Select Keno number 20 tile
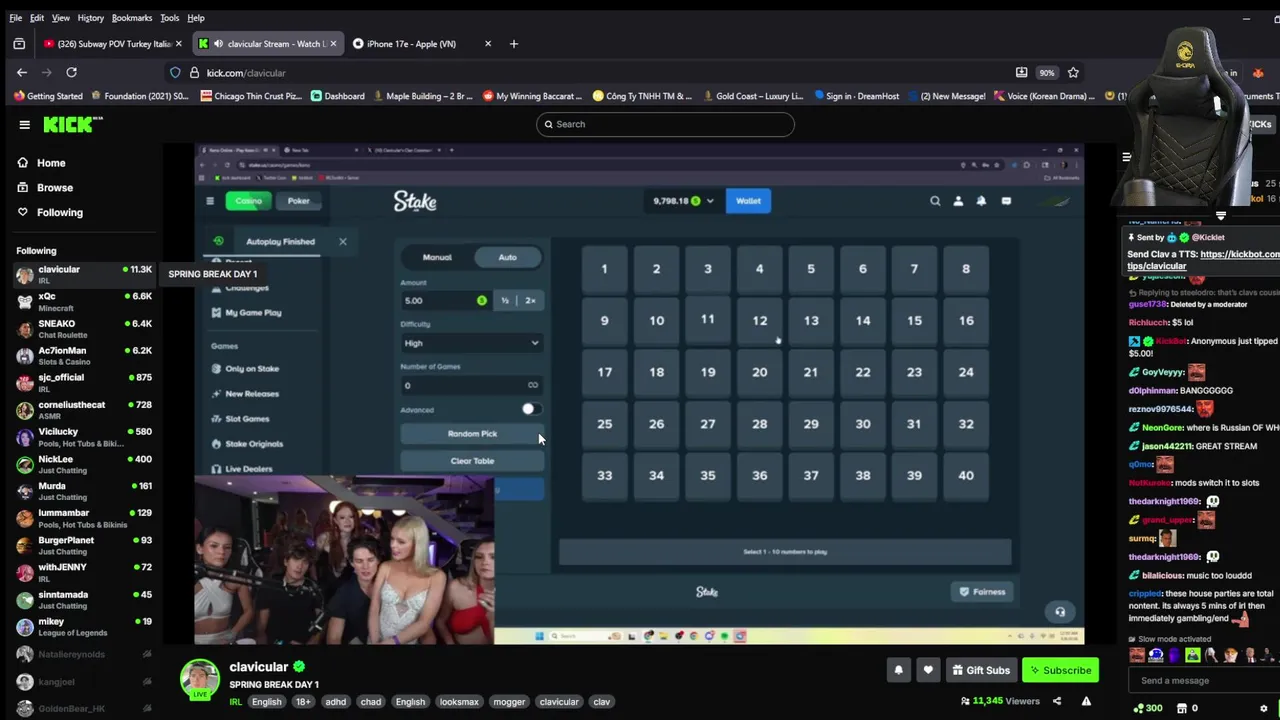 click(760, 372)
